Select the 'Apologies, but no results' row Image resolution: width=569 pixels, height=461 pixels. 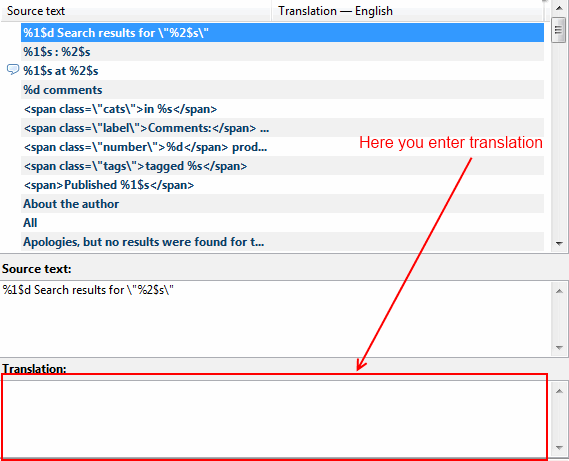(282, 241)
